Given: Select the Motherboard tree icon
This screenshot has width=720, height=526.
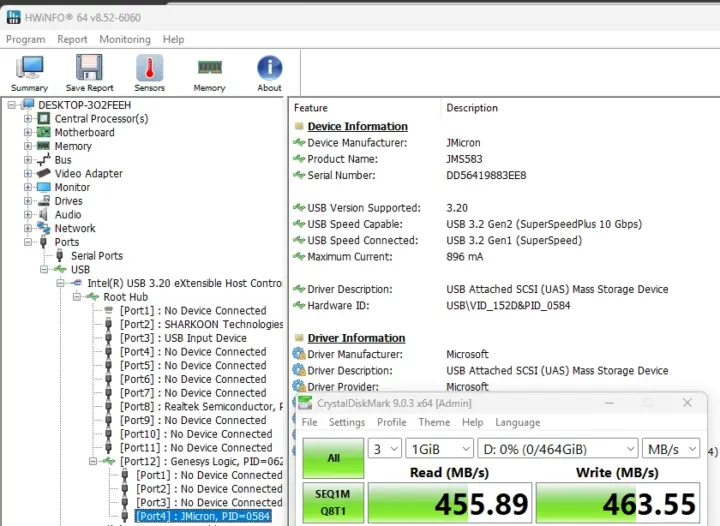Looking at the screenshot, I should pyautogui.click(x=44, y=132).
